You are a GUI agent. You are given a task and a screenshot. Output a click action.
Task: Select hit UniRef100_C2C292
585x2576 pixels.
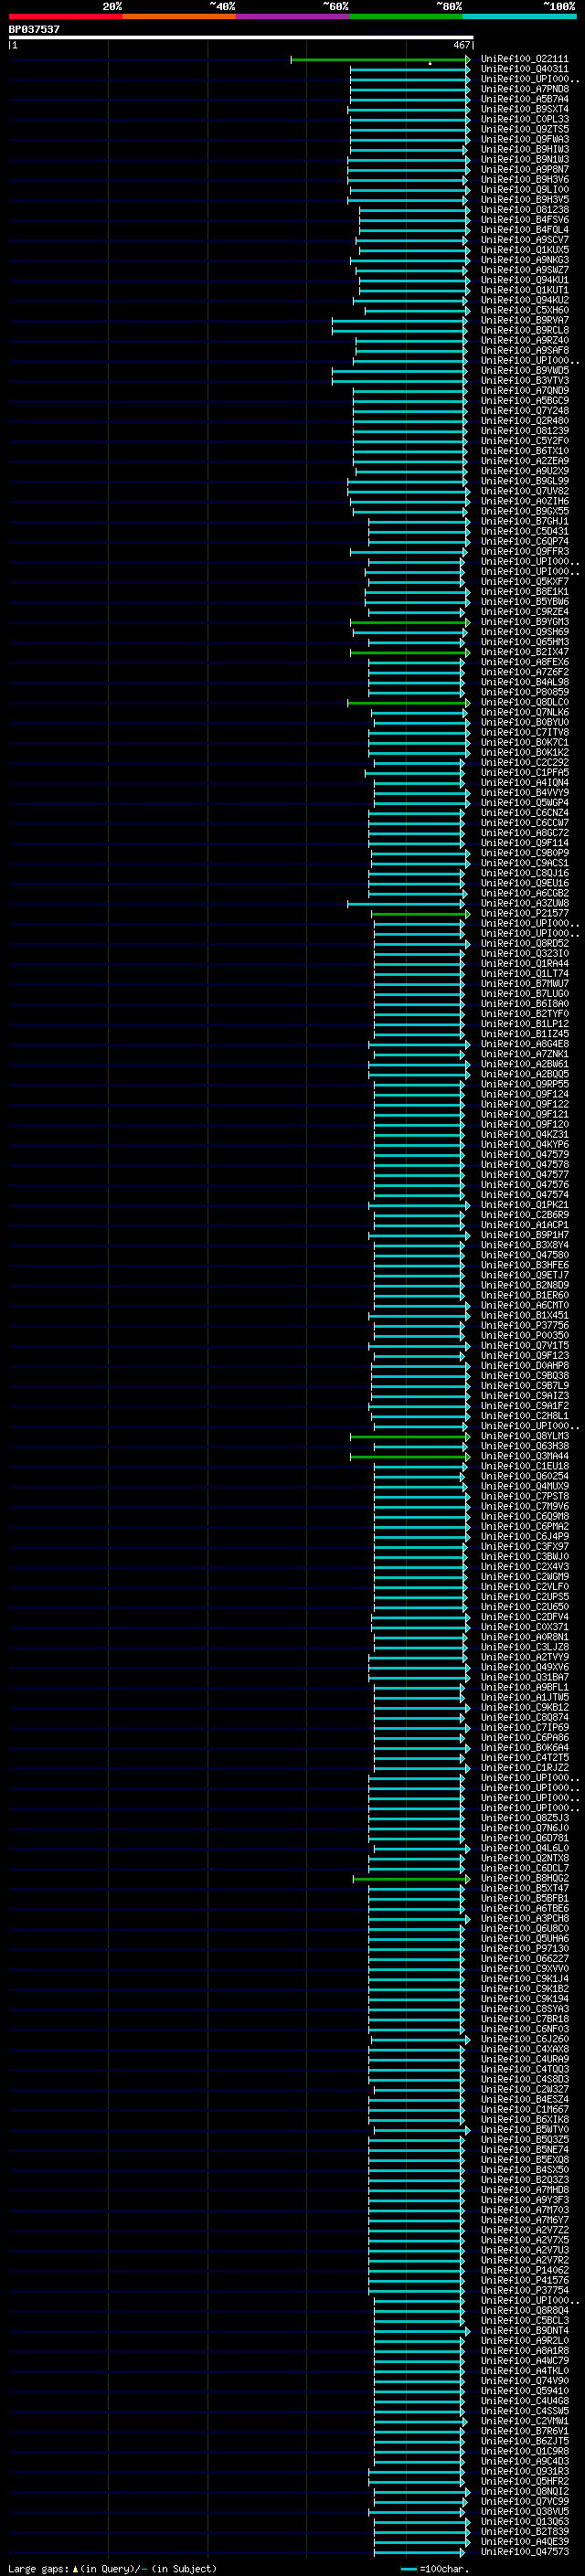click(525, 763)
